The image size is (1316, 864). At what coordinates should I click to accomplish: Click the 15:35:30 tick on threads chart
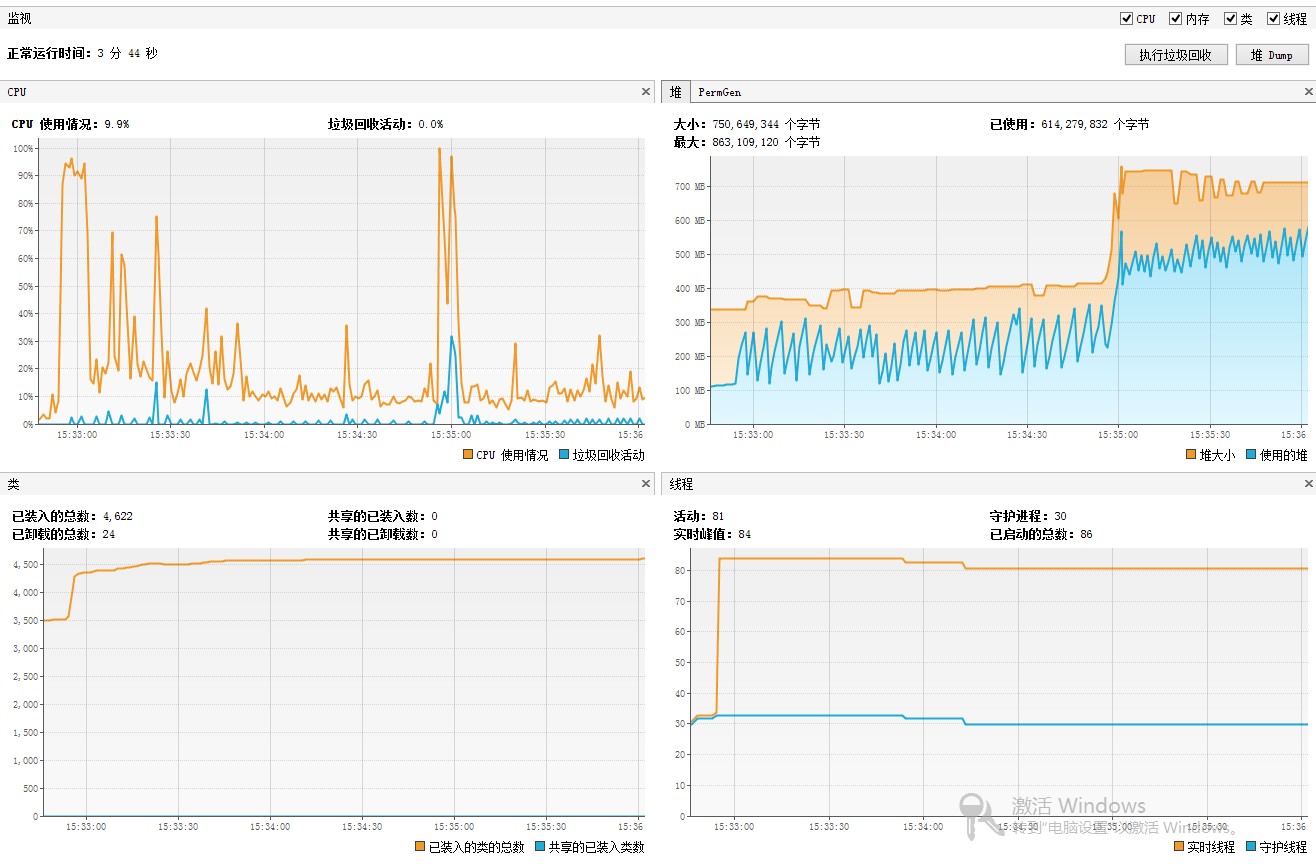1209,827
